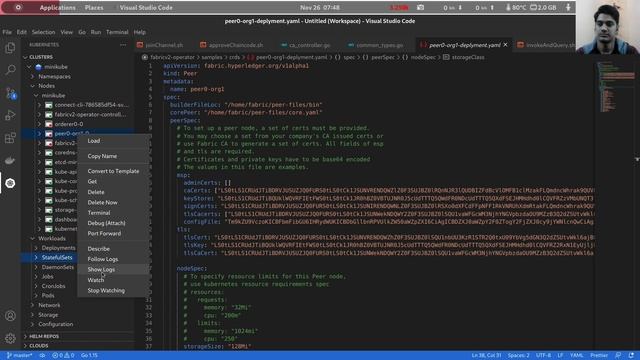
Task: Click YAML language mode in status bar
Action: (576, 356)
